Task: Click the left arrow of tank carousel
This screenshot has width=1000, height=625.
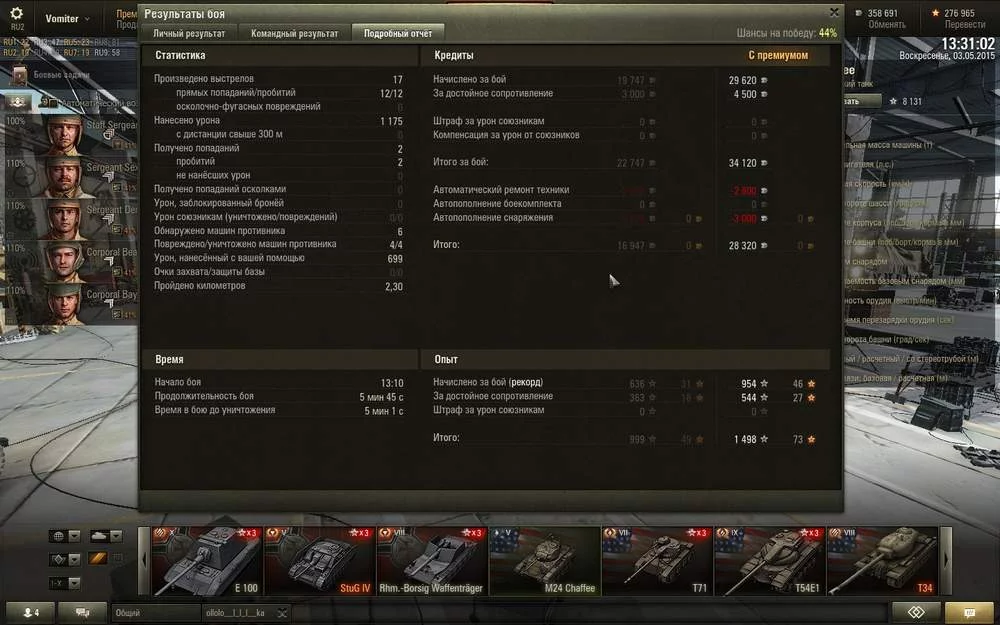Action: 144,561
